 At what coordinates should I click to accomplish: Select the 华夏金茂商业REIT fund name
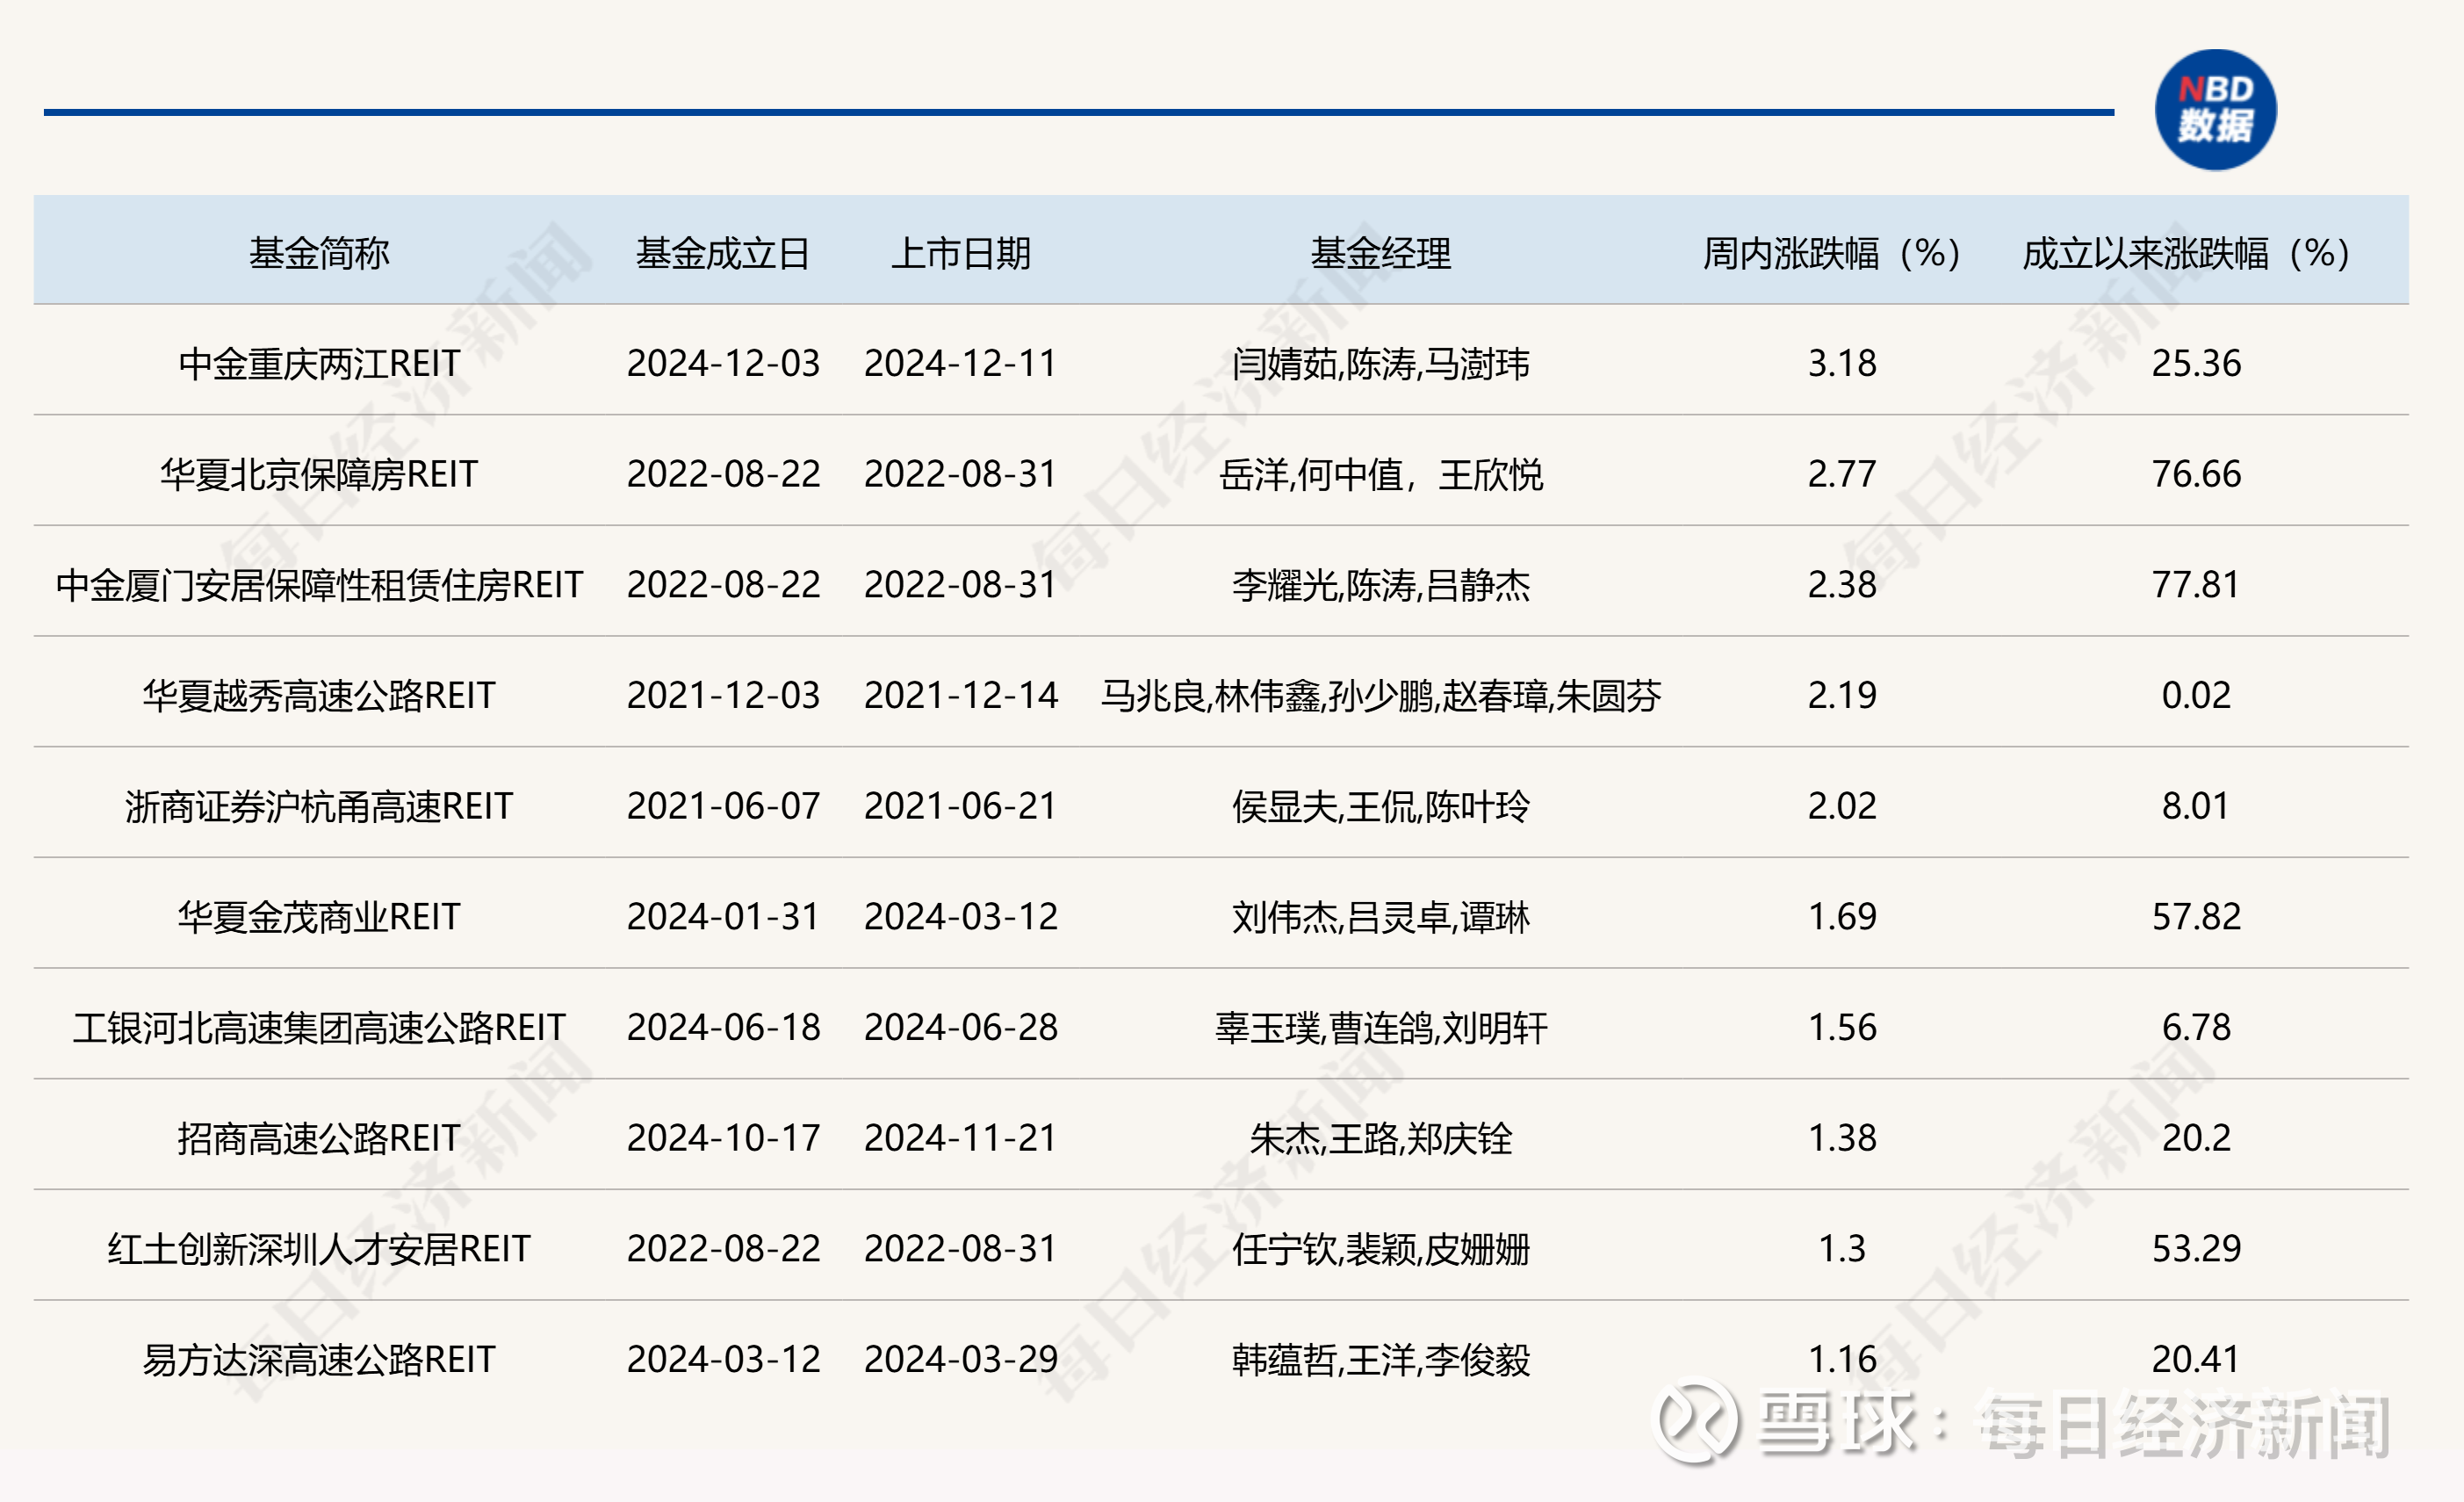tap(319, 917)
